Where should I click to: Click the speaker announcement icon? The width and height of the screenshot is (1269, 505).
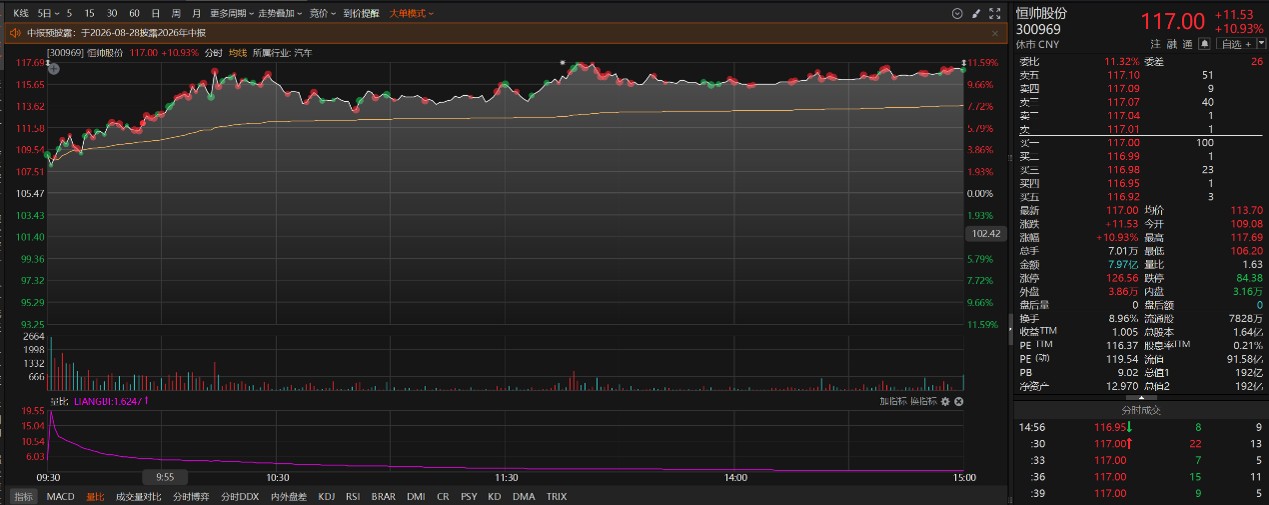[14, 33]
